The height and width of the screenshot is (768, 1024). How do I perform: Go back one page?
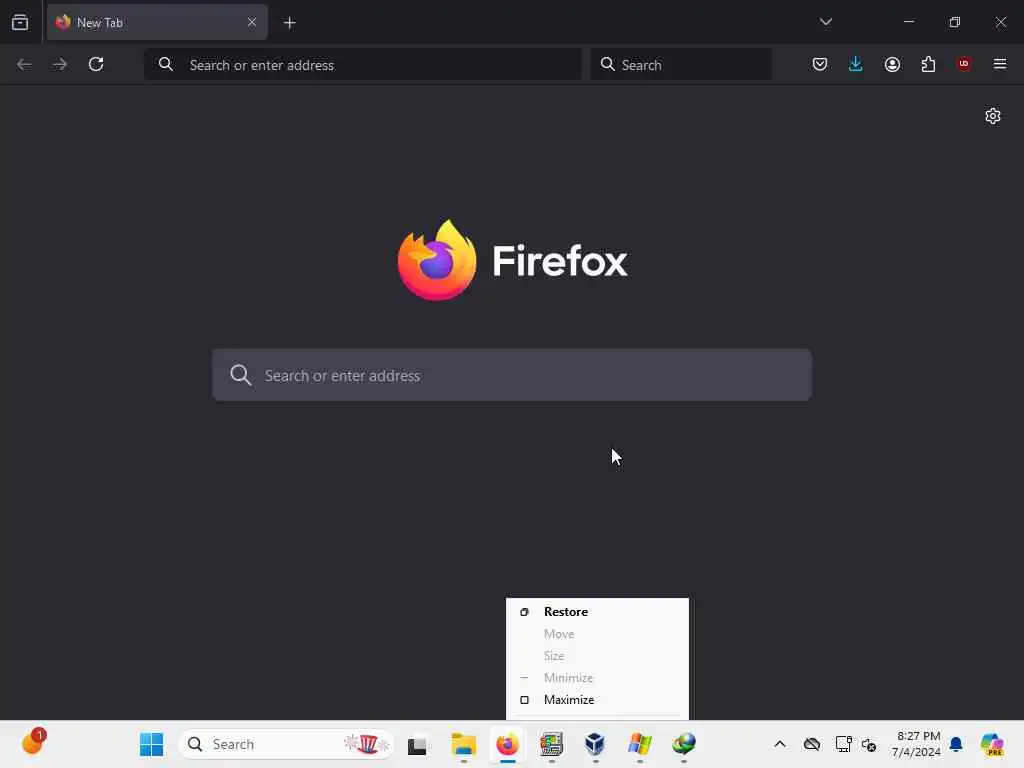(24, 64)
